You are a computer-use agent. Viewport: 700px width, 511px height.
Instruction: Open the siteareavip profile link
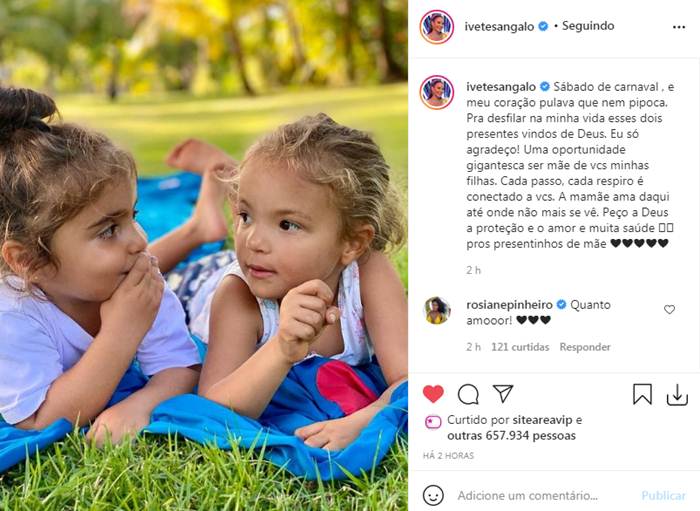(x=542, y=420)
